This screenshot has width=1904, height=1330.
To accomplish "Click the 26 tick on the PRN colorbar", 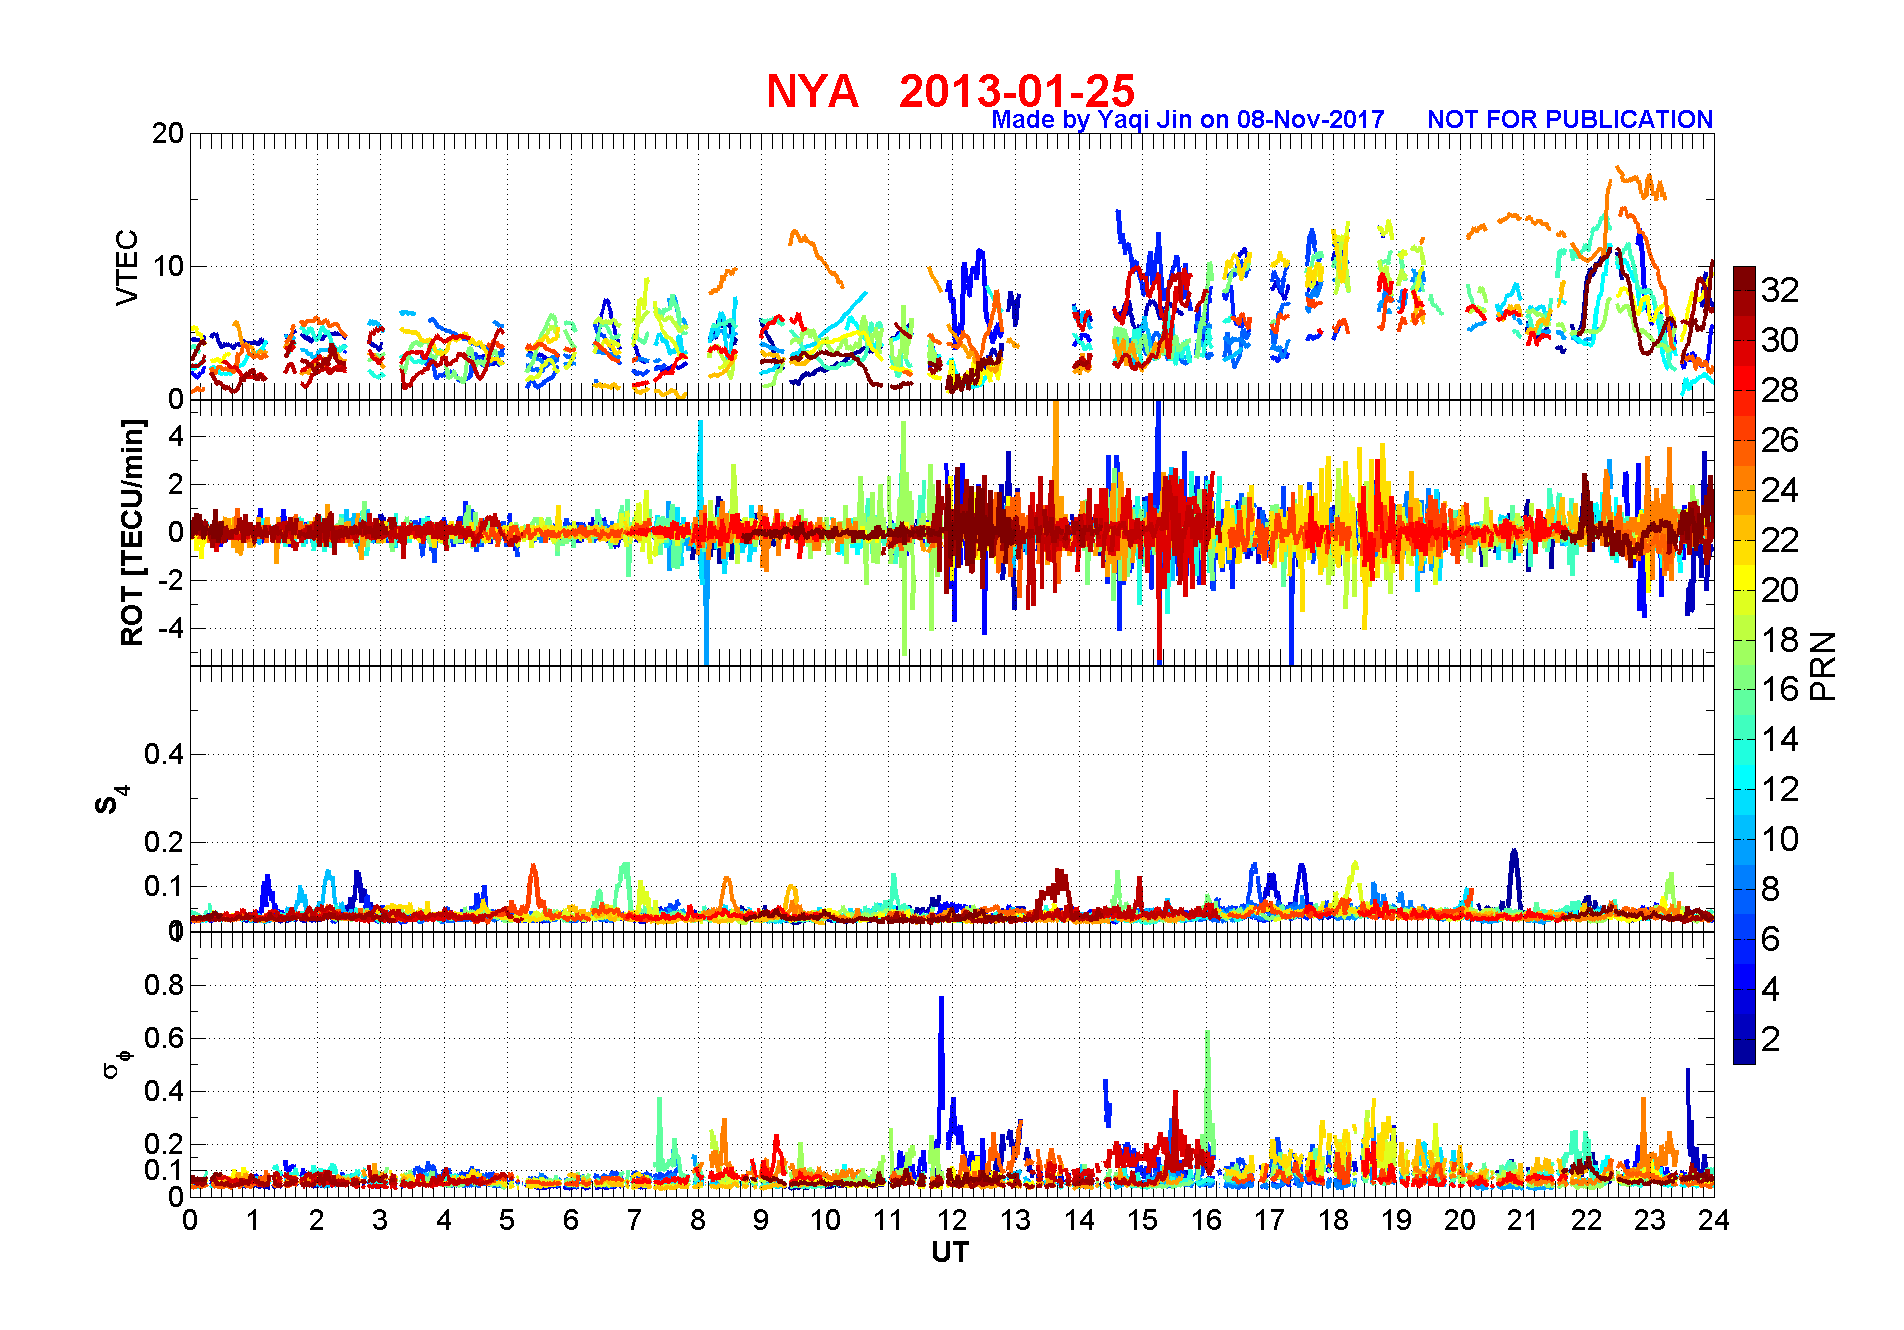I will point(1780,440).
